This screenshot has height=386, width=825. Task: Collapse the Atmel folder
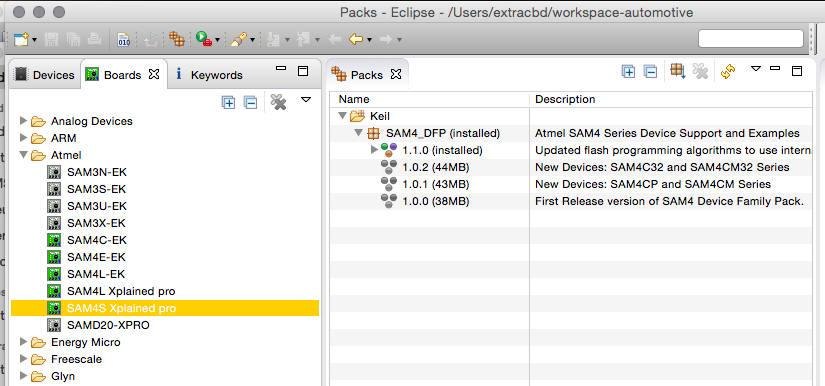(x=23, y=155)
